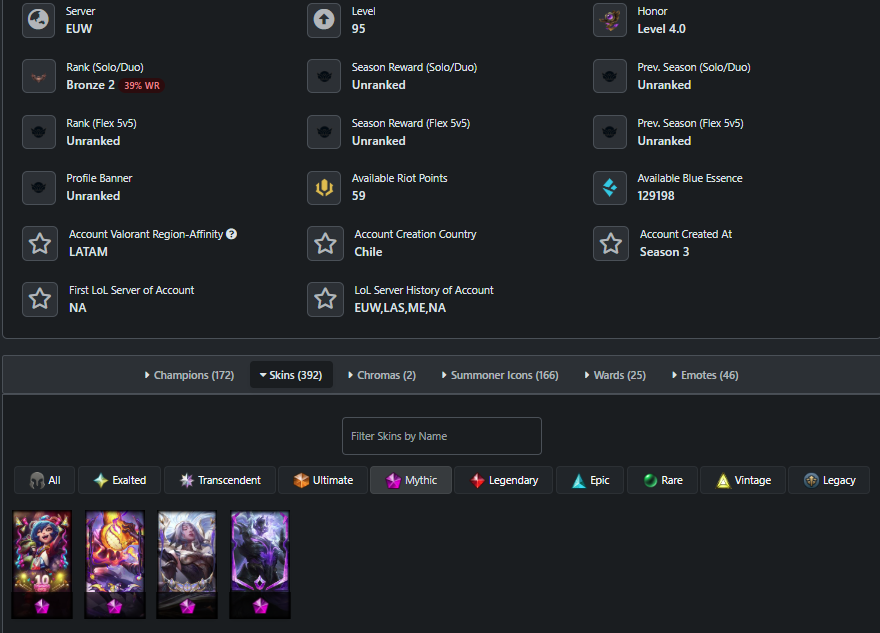Select the Season 3 creation value
The image size is (880, 633).
(664, 252)
